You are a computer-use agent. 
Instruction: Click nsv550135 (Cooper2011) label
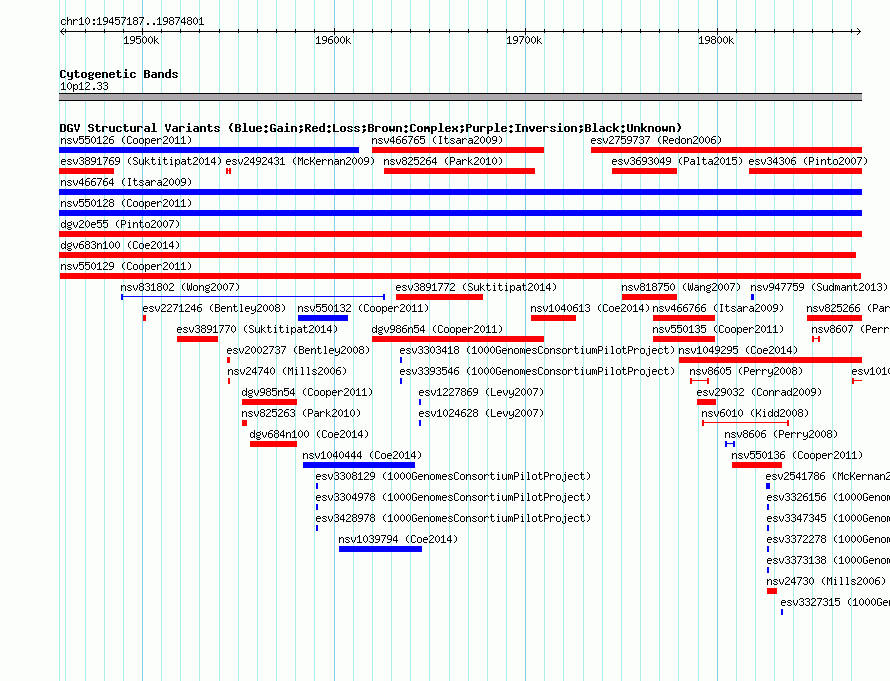pyautogui.click(x=718, y=329)
